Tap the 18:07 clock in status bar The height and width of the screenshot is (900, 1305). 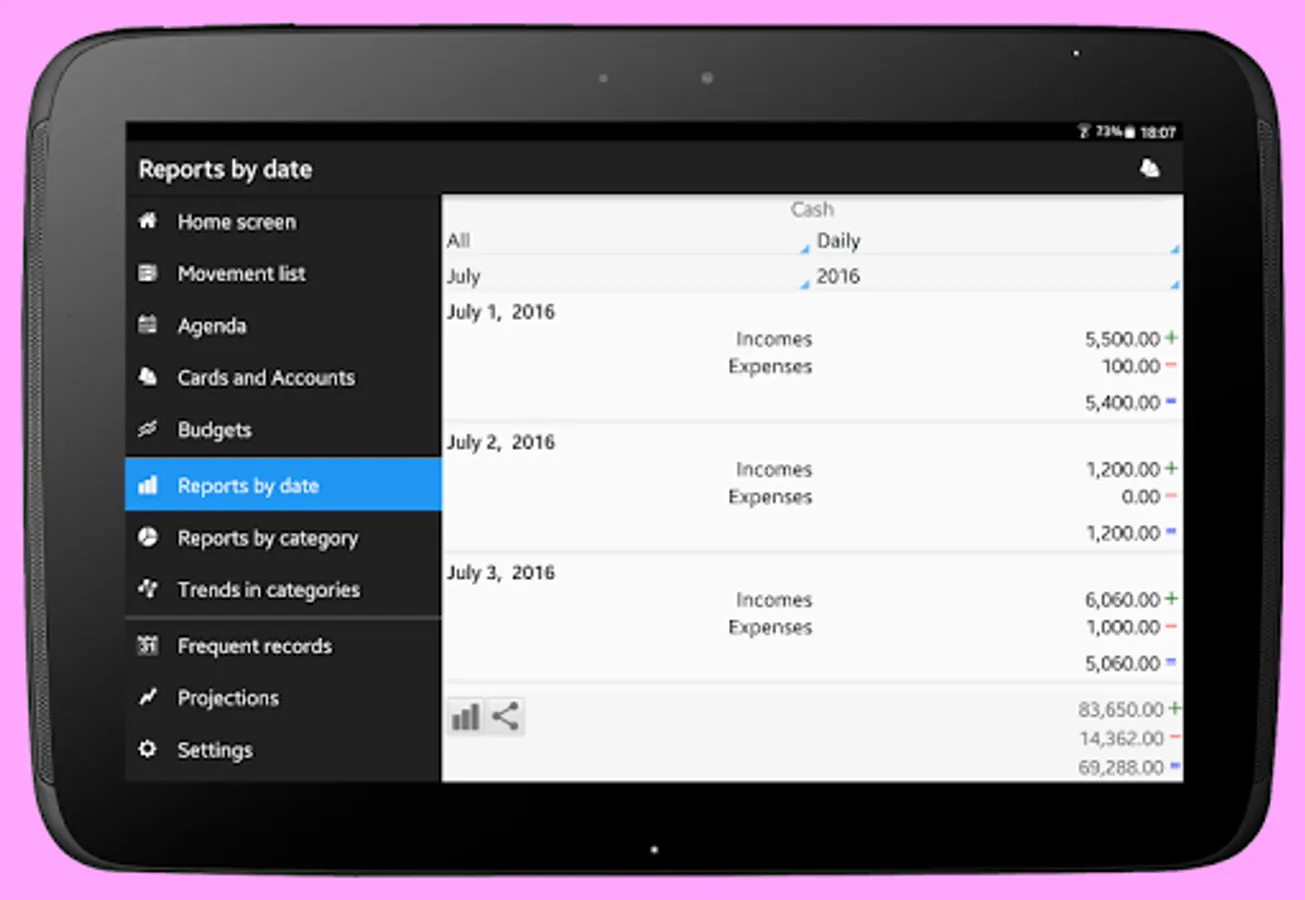pyautogui.click(x=1158, y=132)
